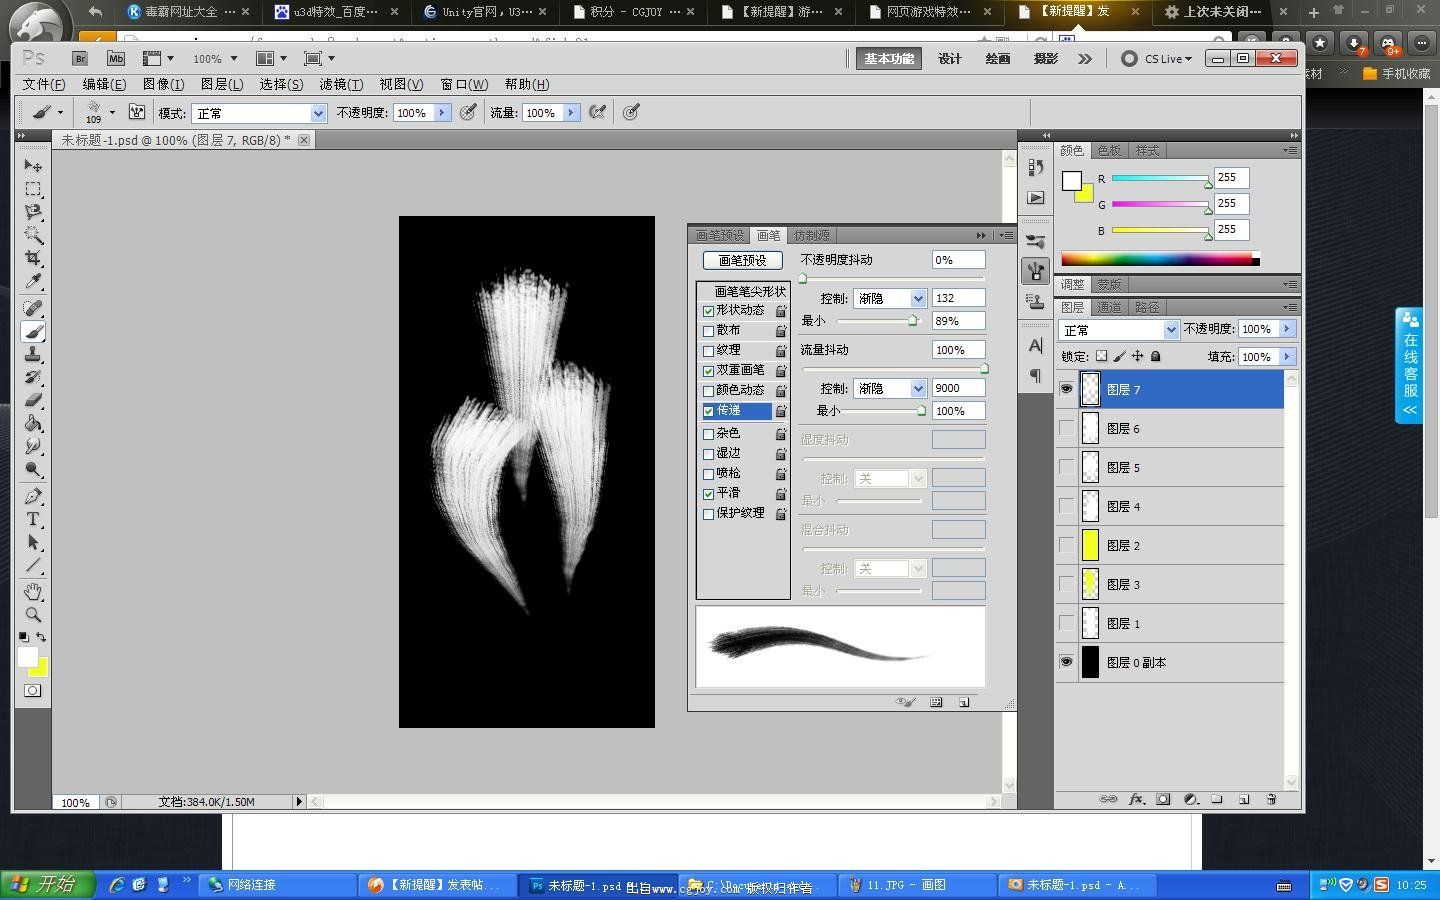Switch to the 通道 tab
The width and height of the screenshot is (1440, 900).
tap(1109, 307)
